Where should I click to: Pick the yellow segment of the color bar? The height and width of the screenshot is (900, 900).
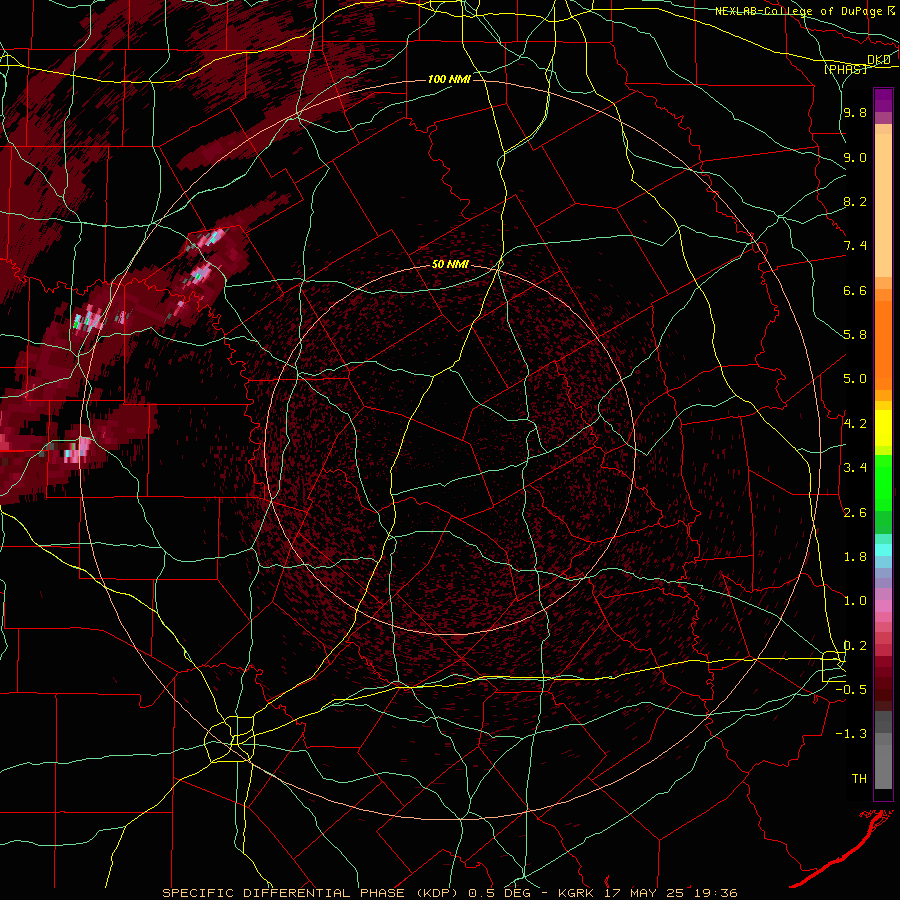coord(883,428)
